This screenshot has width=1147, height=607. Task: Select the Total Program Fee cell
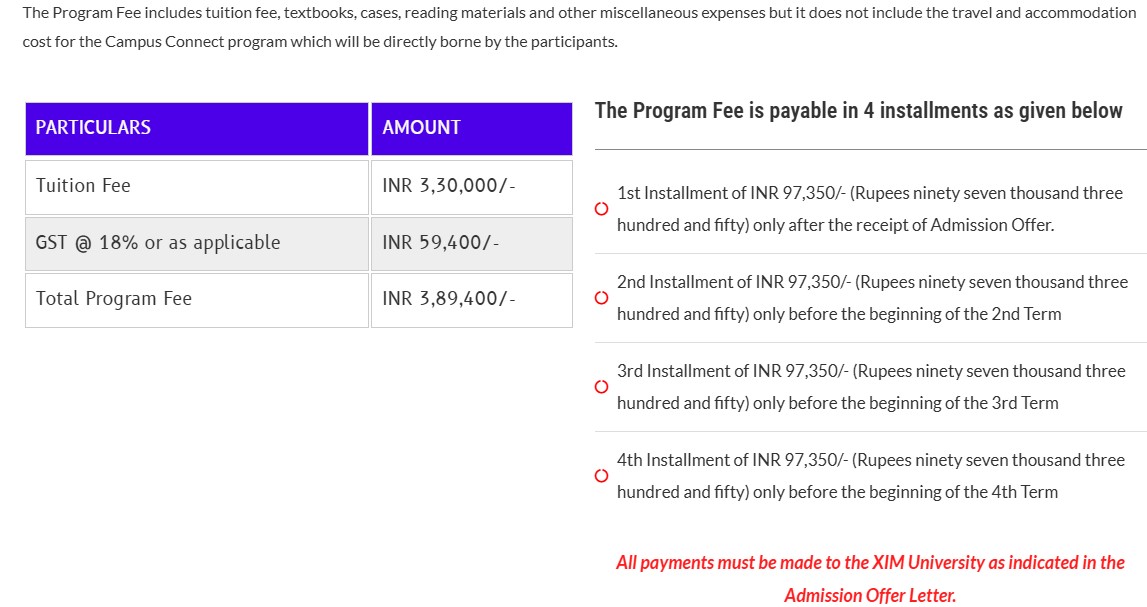[x=114, y=299]
